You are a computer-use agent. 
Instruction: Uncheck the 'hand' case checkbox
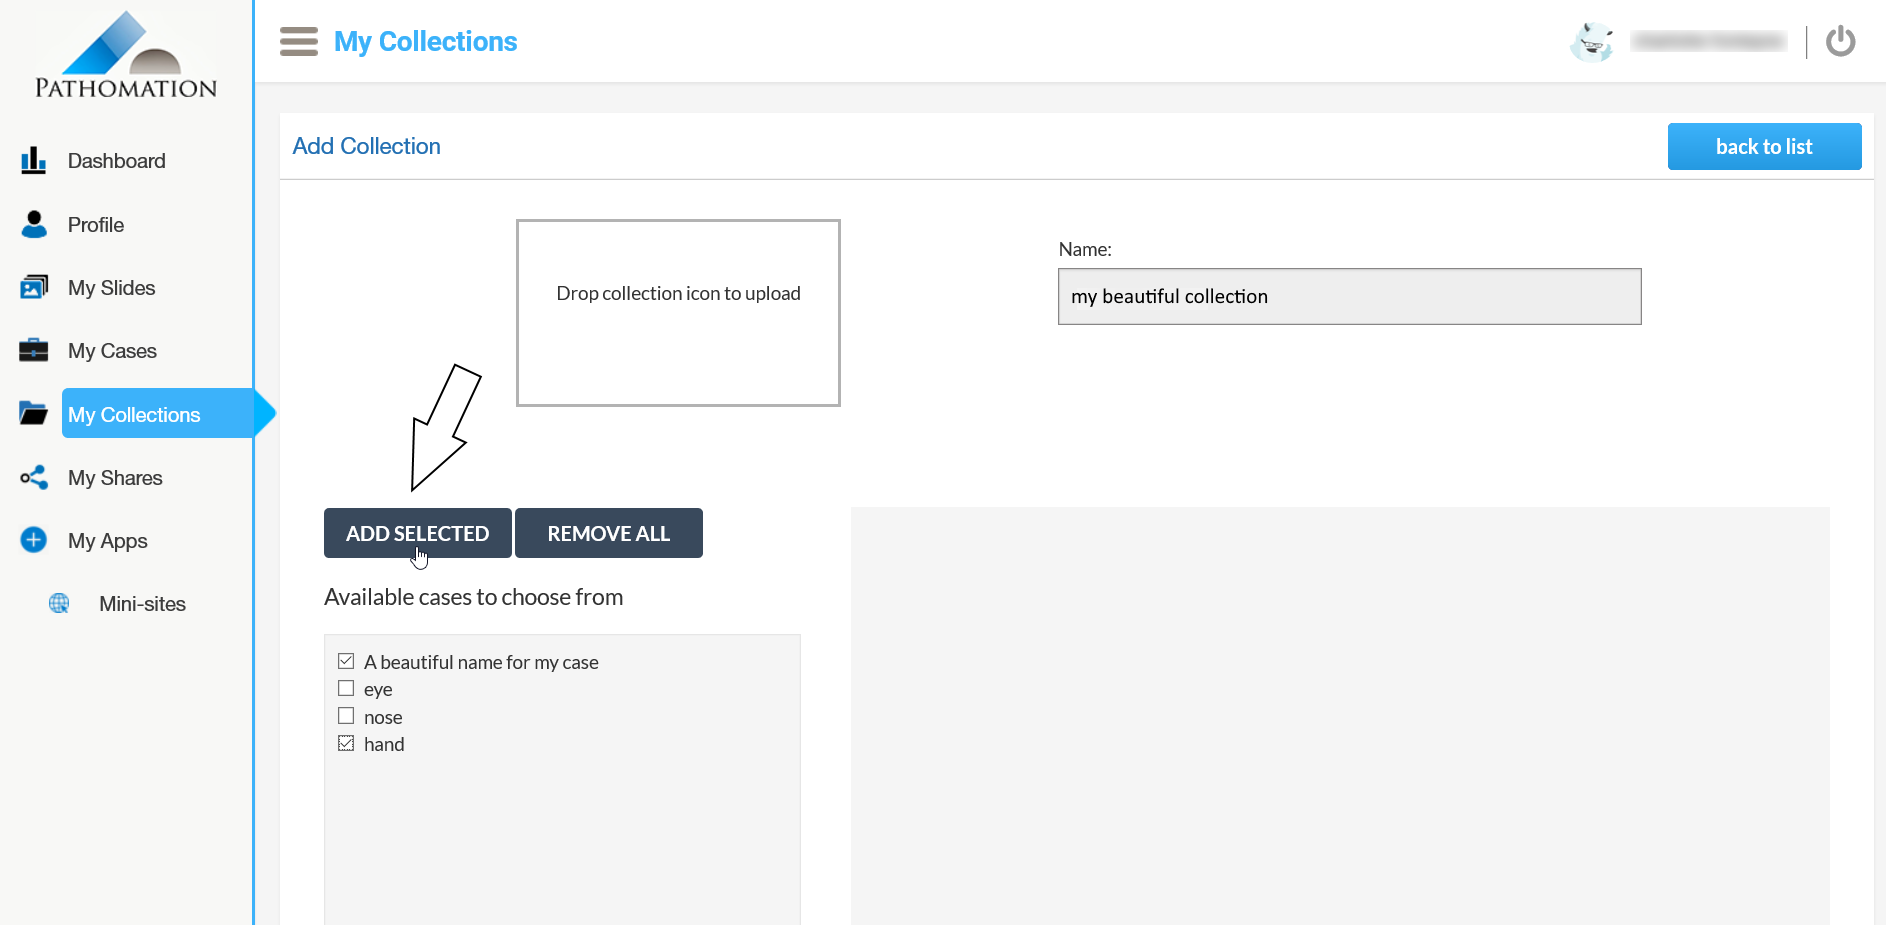(346, 743)
